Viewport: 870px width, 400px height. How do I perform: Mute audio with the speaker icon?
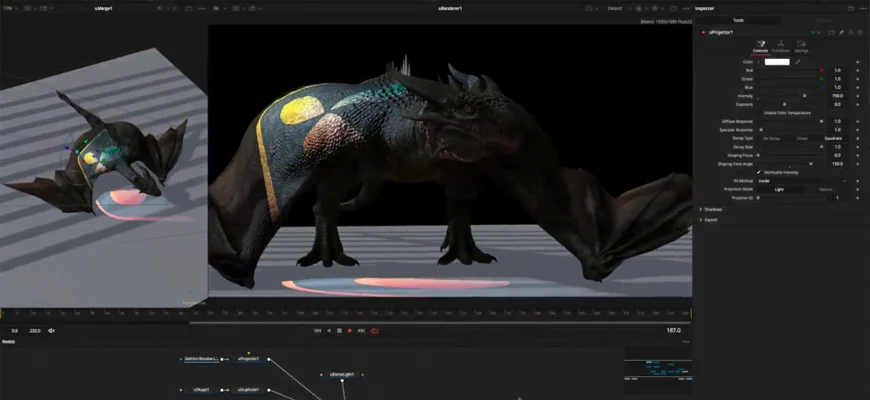51,331
